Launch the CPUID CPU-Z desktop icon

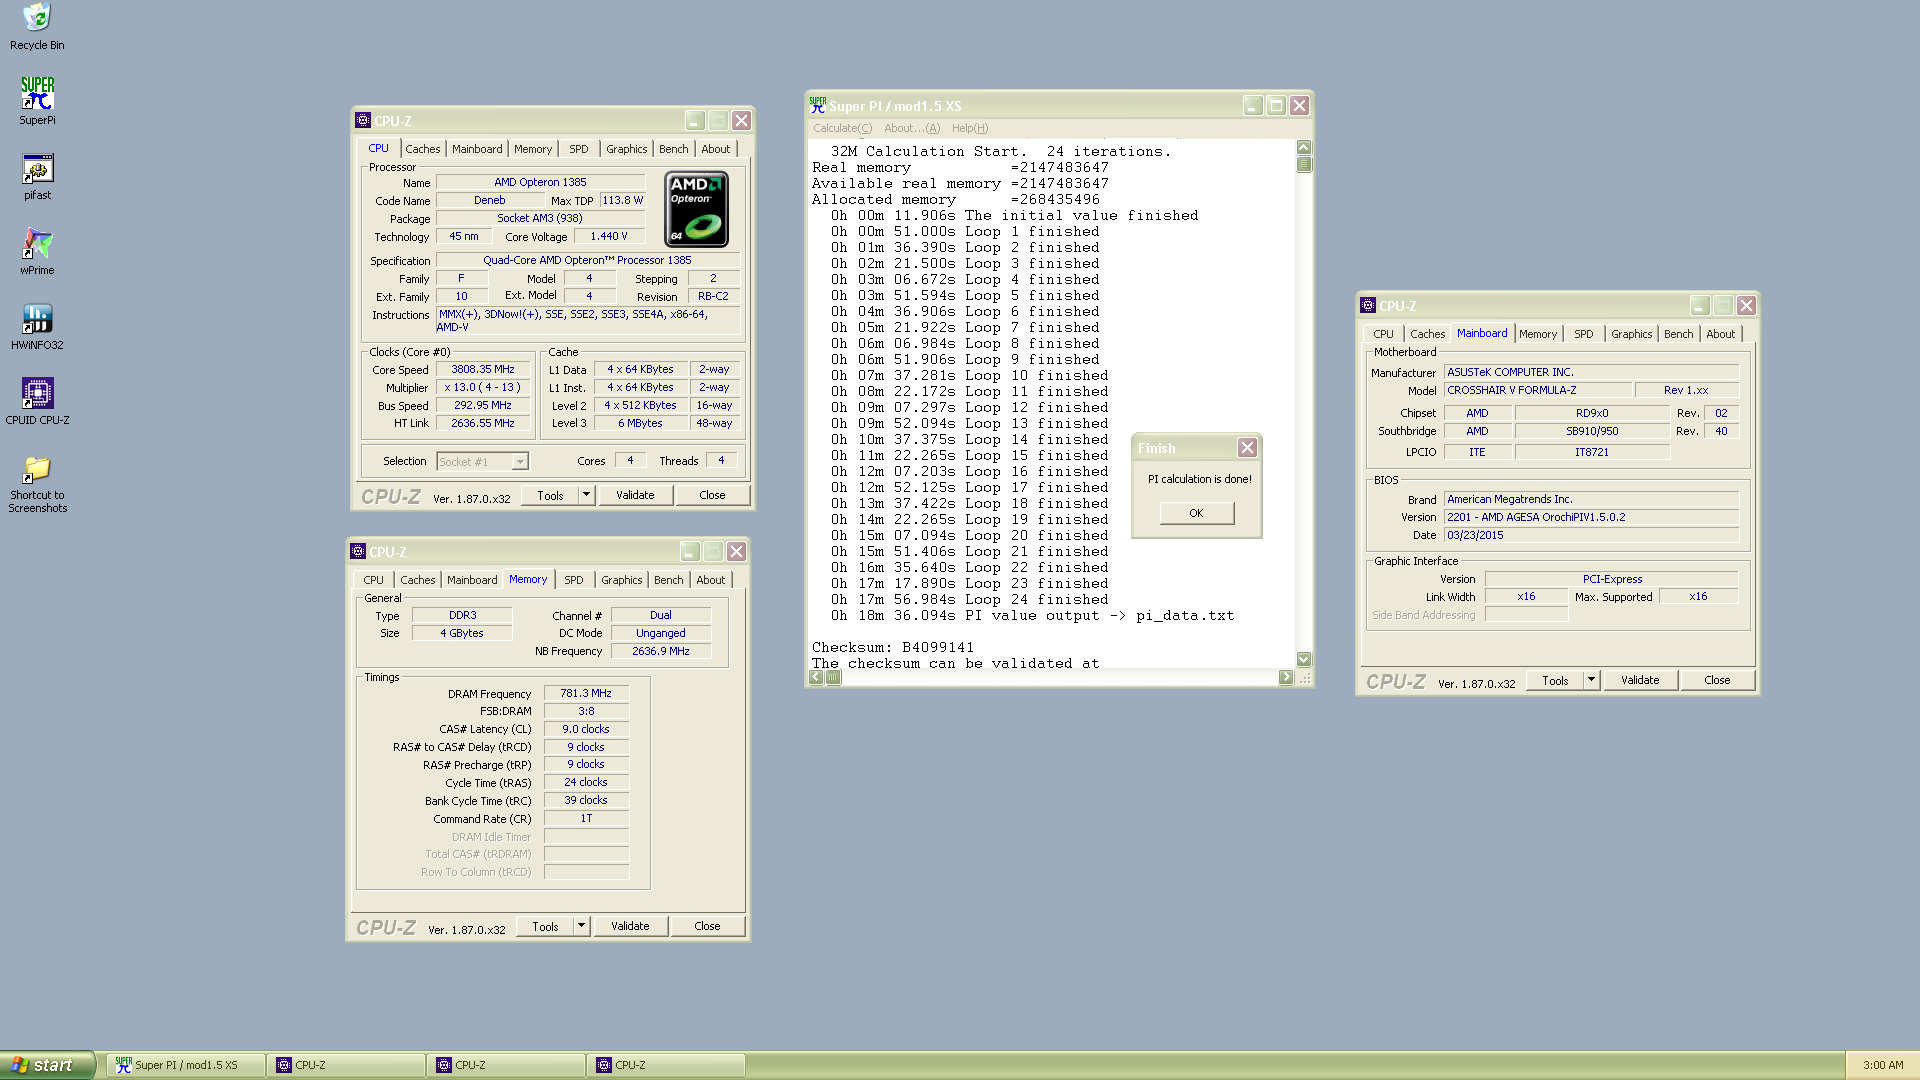pos(37,401)
